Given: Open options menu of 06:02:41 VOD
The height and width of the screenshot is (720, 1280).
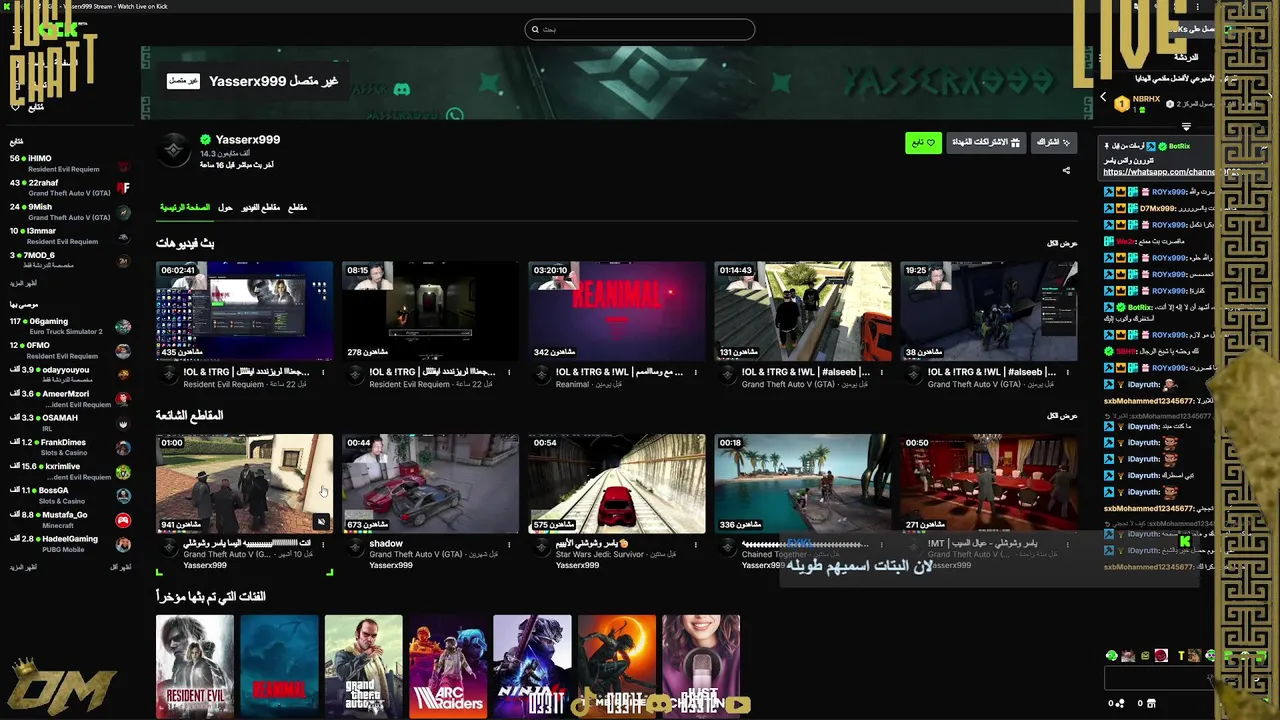Looking at the screenshot, I should [x=323, y=372].
